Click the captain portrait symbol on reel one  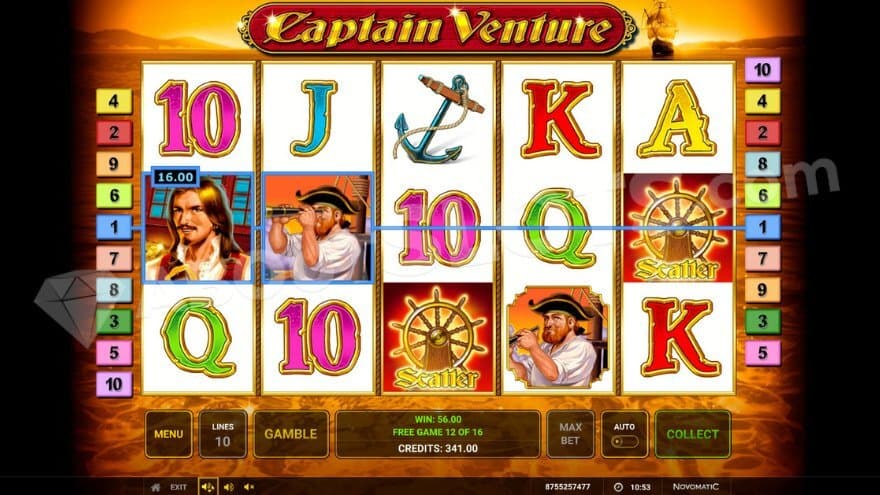(x=198, y=228)
